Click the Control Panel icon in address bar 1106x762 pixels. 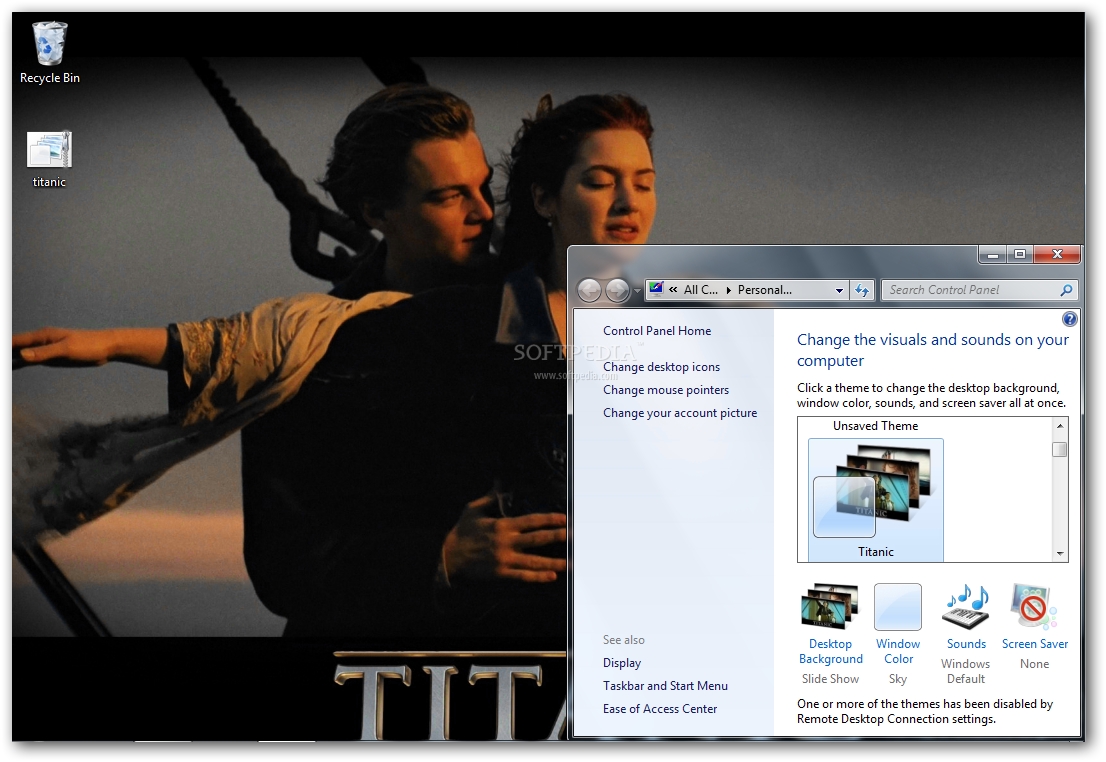[657, 289]
